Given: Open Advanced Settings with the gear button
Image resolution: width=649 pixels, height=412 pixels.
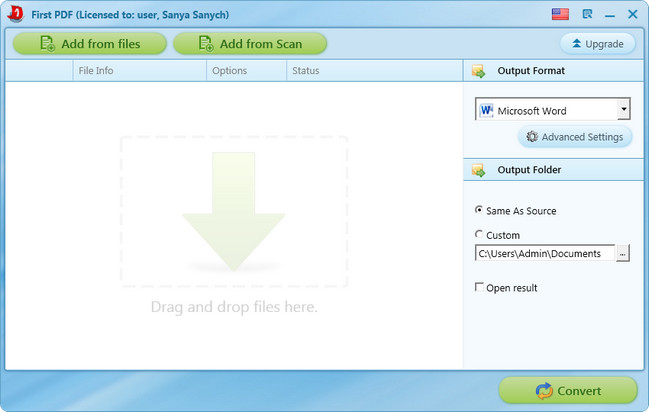Looking at the screenshot, I should pyautogui.click(x=574, y=137).
